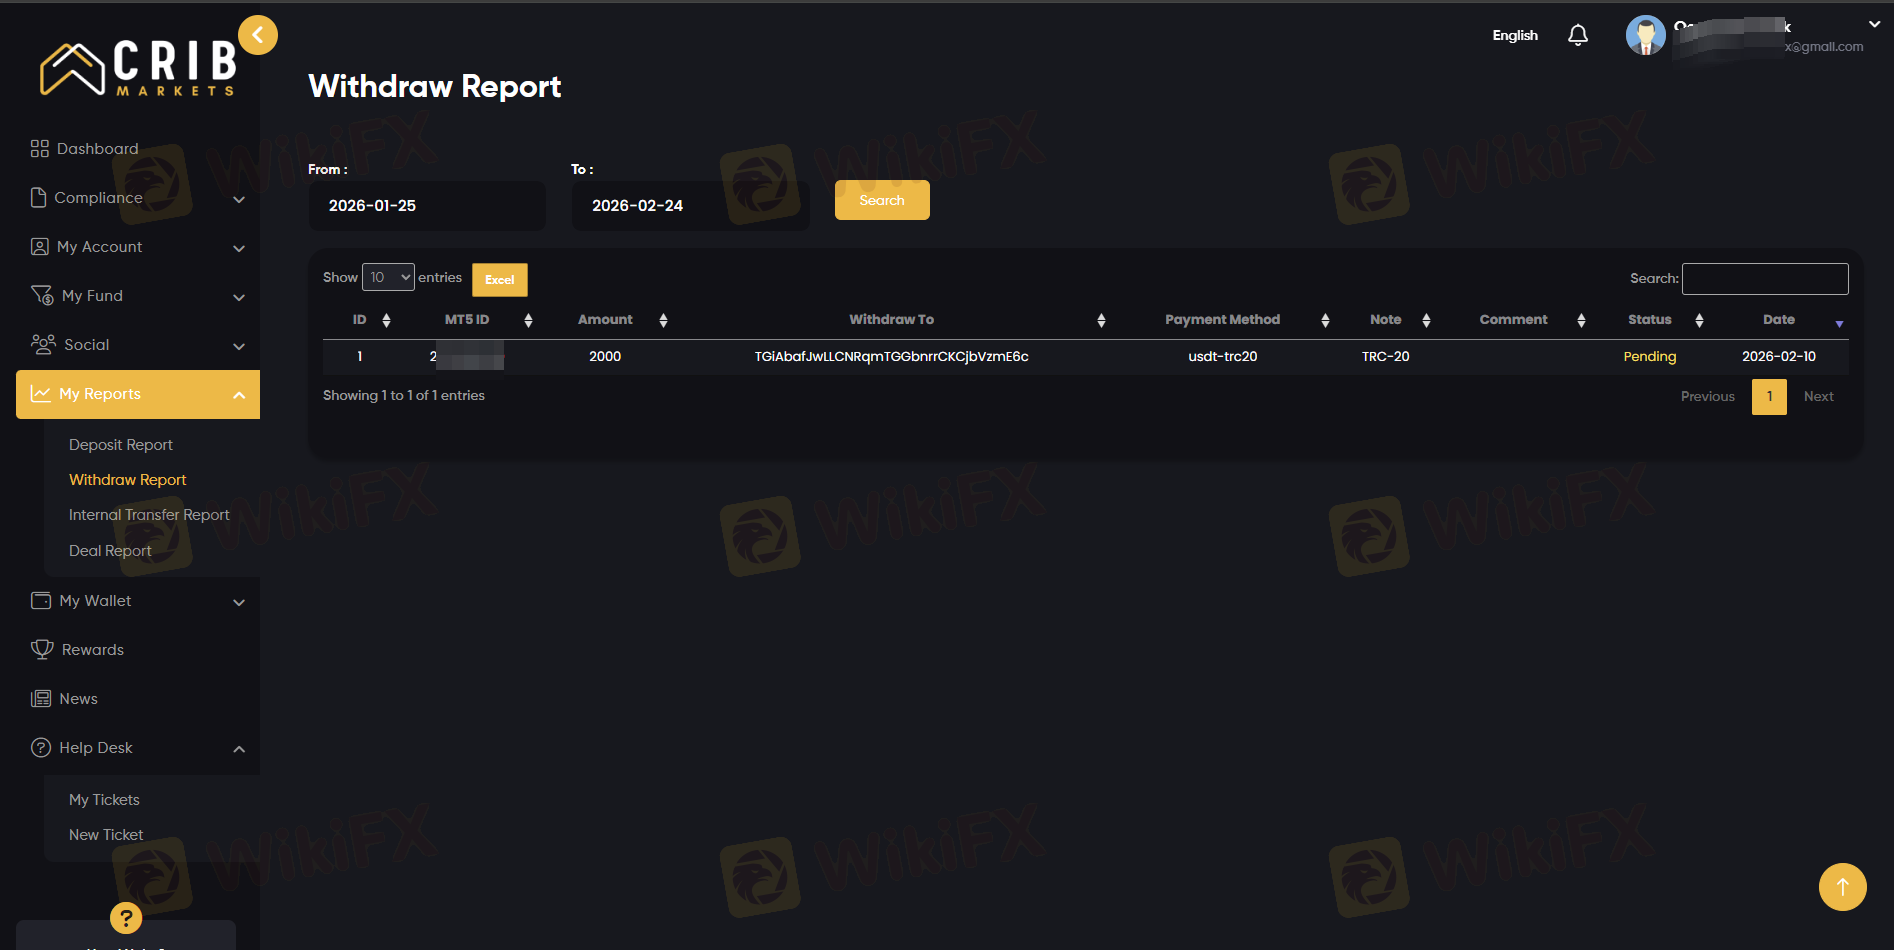Select page 1 in pagination
Image resolution: width=1894 pixels, height=950 pixels.
1769,397
